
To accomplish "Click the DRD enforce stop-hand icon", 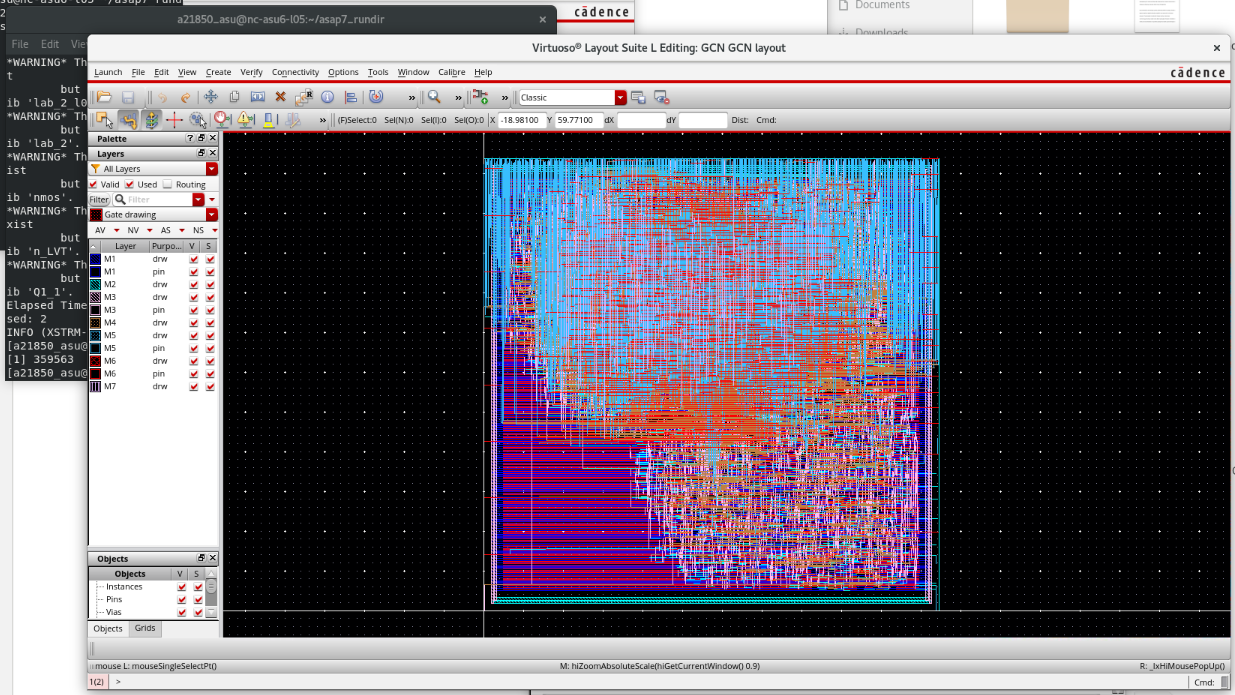I will pyautogui.click(x=222, y=120).
